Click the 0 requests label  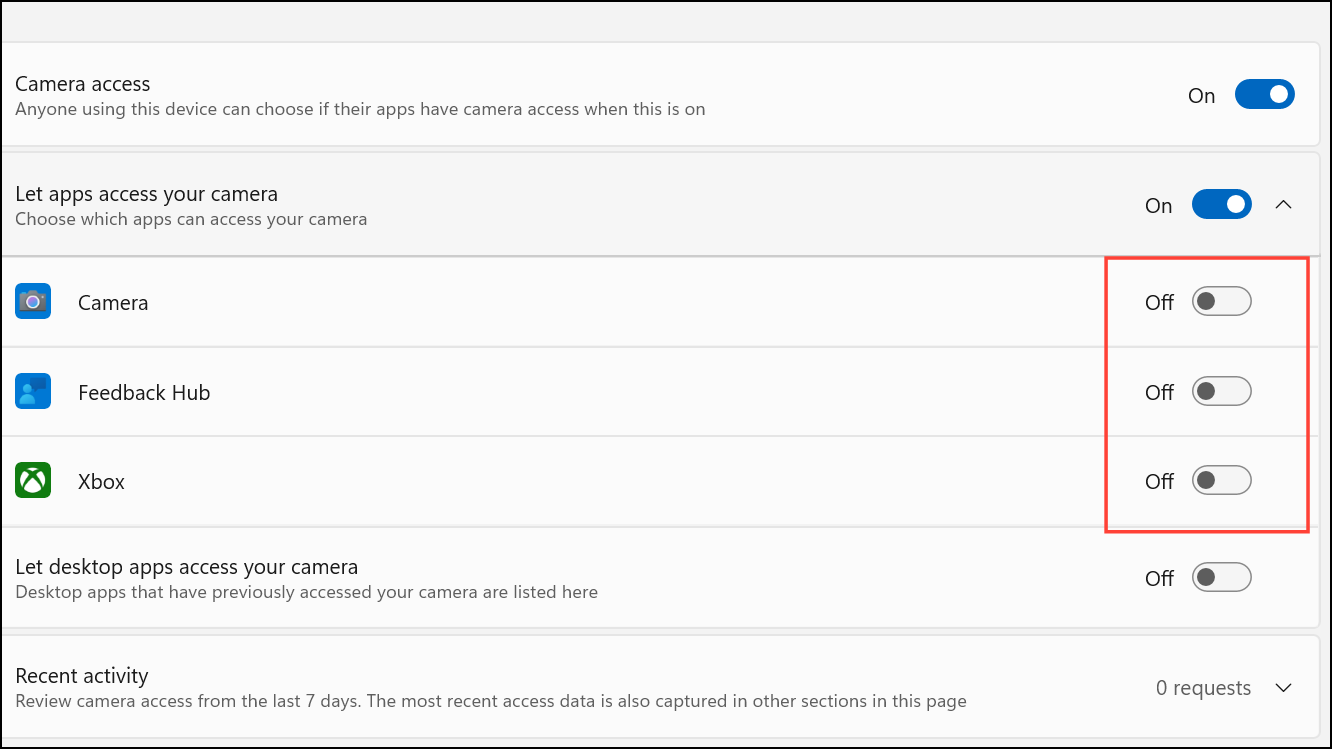pyautogui.click(x=1204, y=688)
